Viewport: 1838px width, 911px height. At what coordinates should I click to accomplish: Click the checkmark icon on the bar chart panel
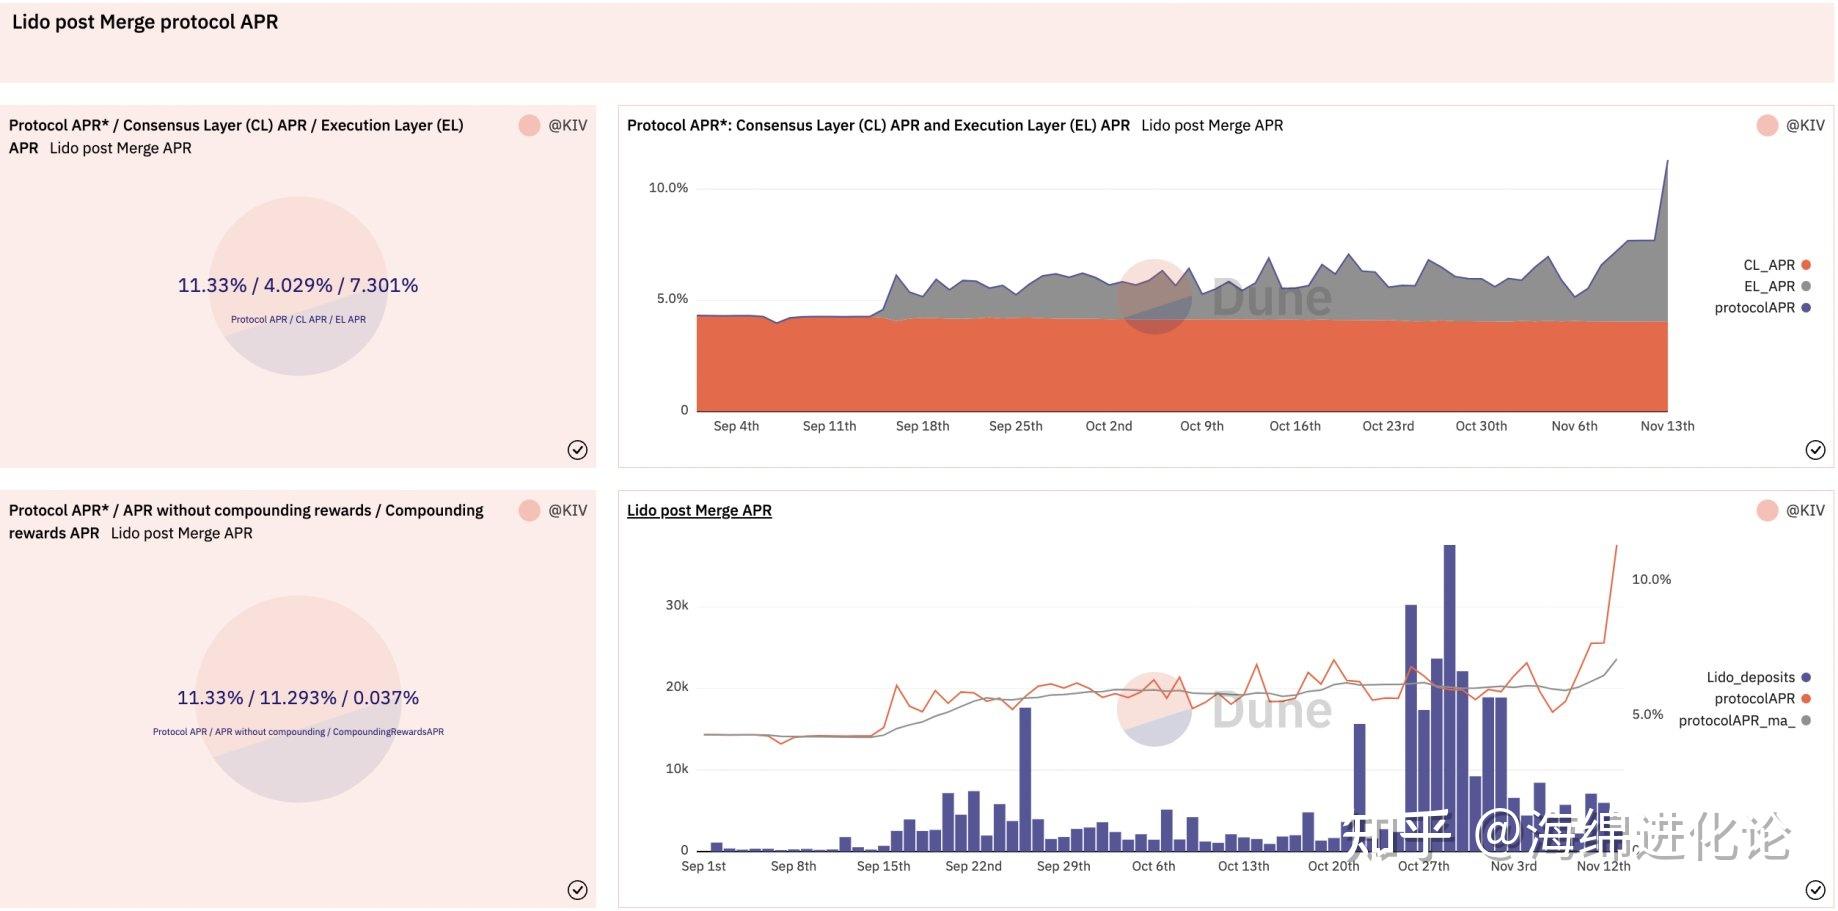pyautogui.click(x=1815, y=890)
